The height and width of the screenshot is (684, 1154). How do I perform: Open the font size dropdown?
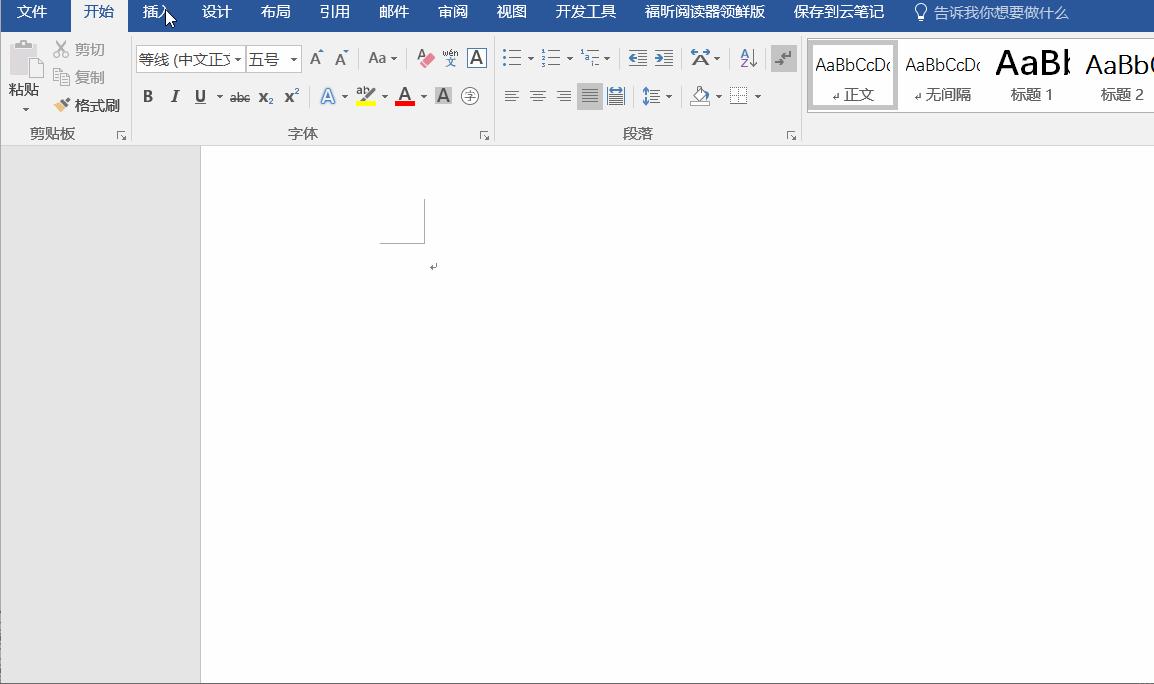(x=291, y=59)
